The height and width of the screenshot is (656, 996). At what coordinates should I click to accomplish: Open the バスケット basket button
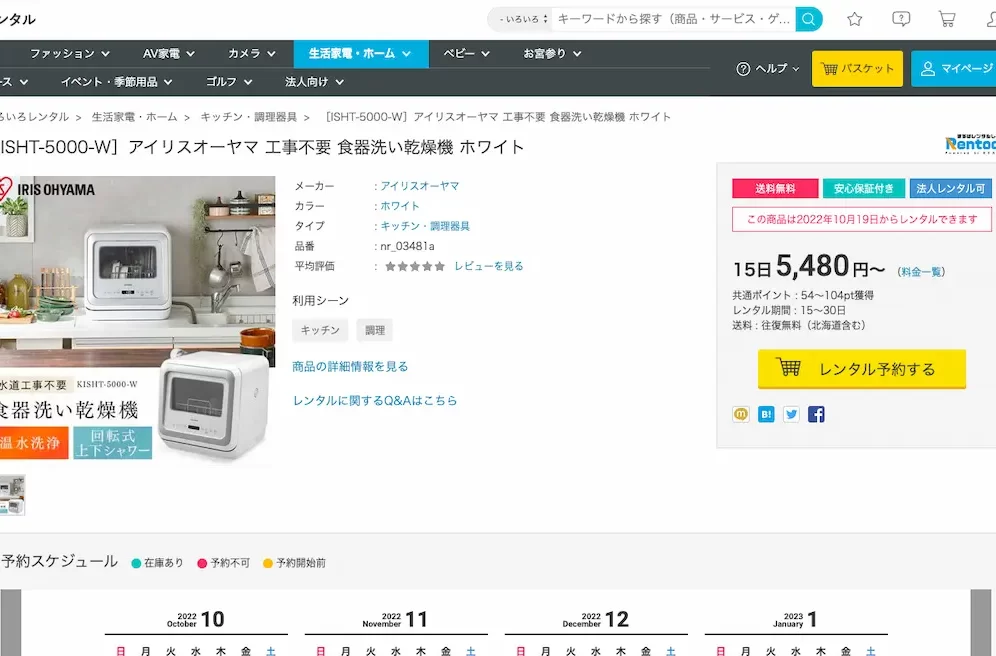857,69
